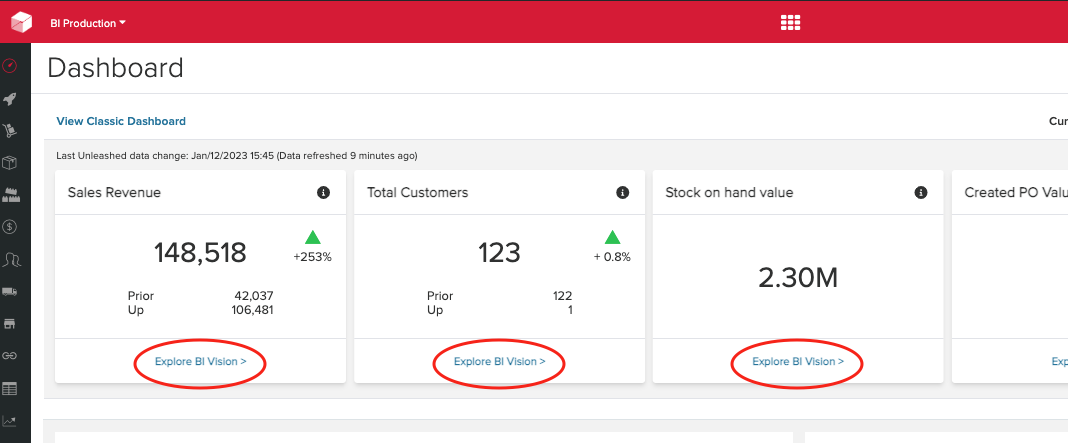Open the reports table sidebar icon

coord(10,388)
